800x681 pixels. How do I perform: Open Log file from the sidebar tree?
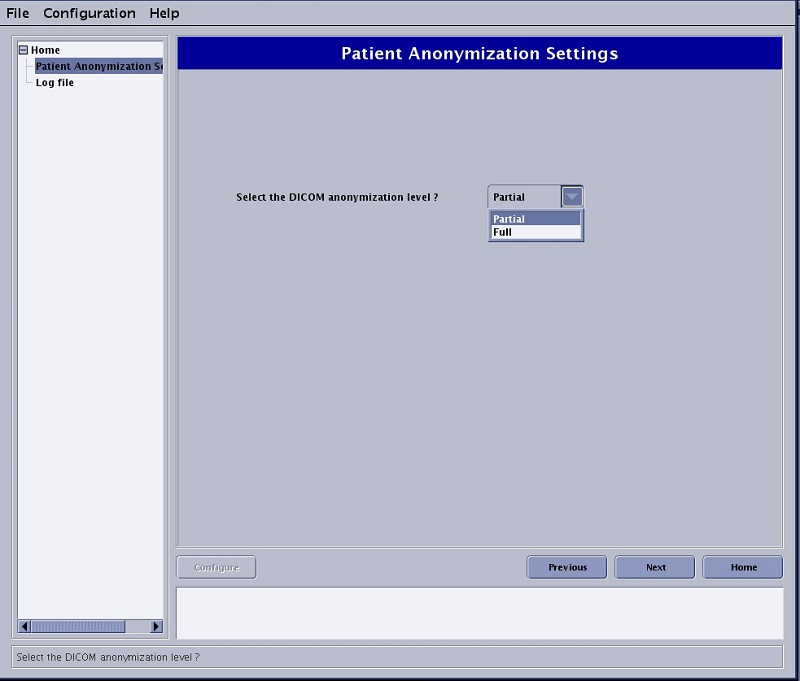point(55,83)
